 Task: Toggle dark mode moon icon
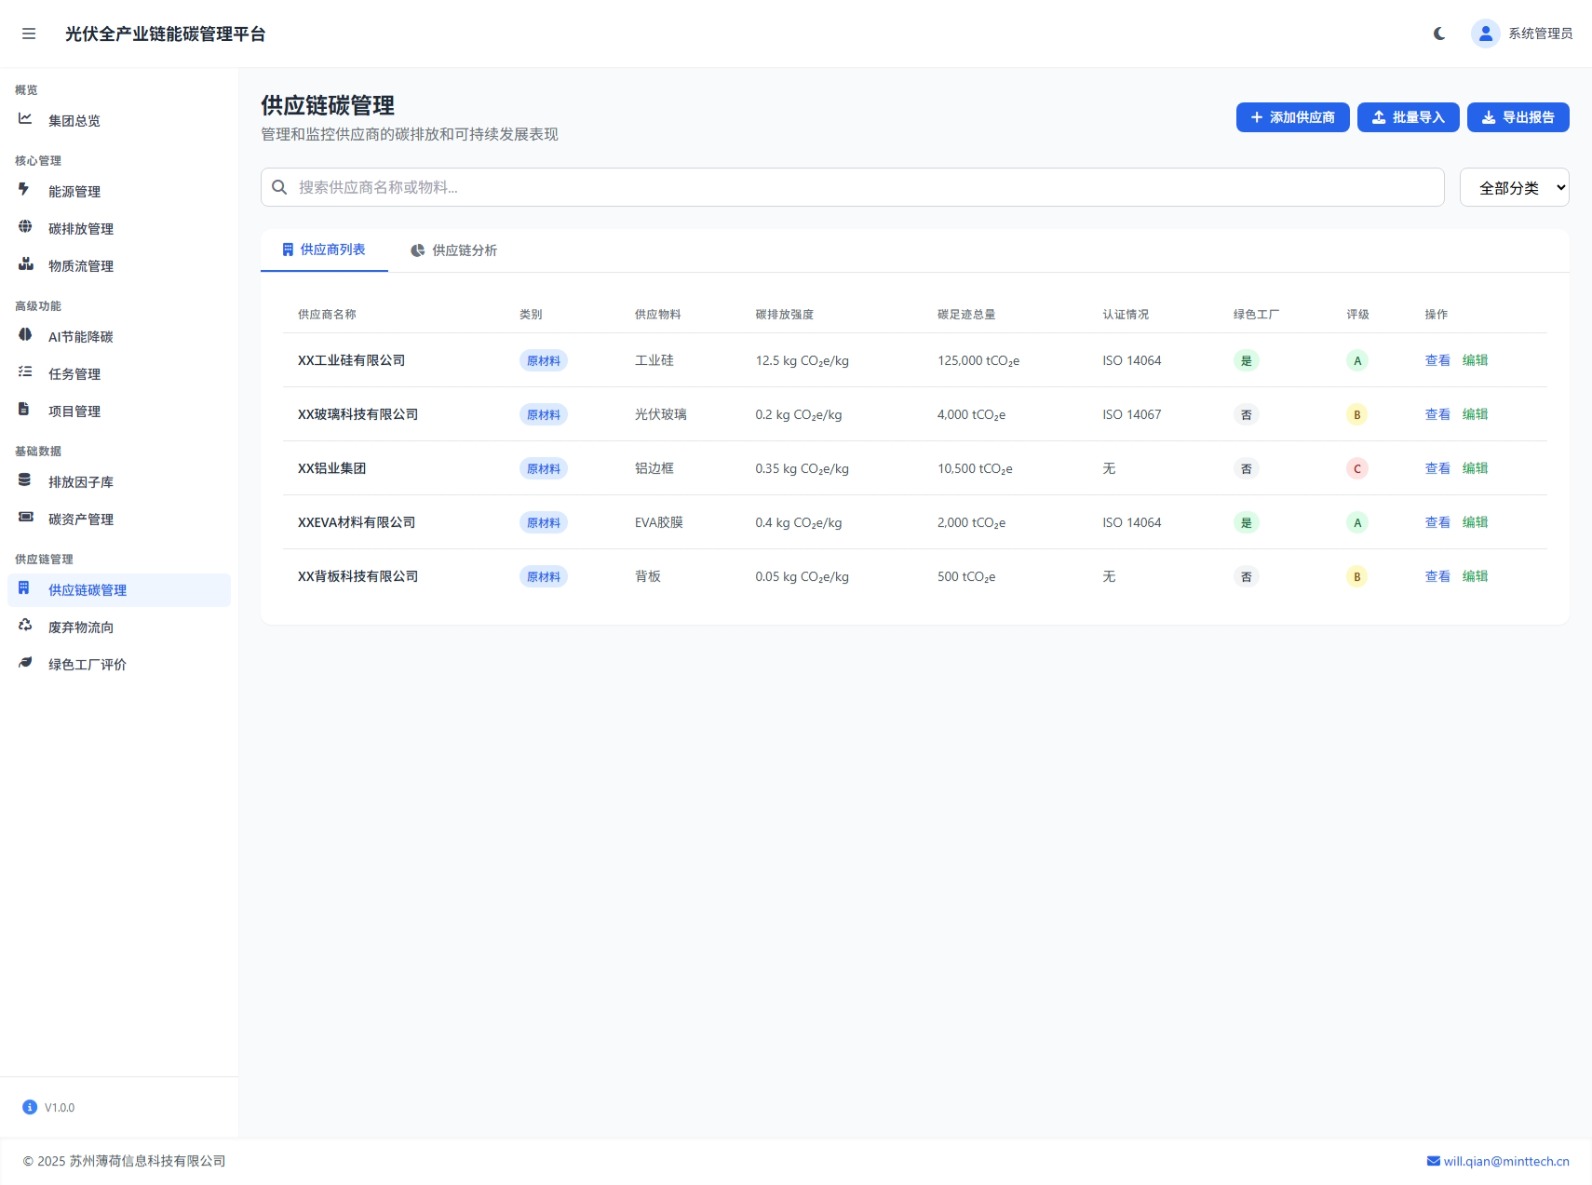click(1439, 34)
